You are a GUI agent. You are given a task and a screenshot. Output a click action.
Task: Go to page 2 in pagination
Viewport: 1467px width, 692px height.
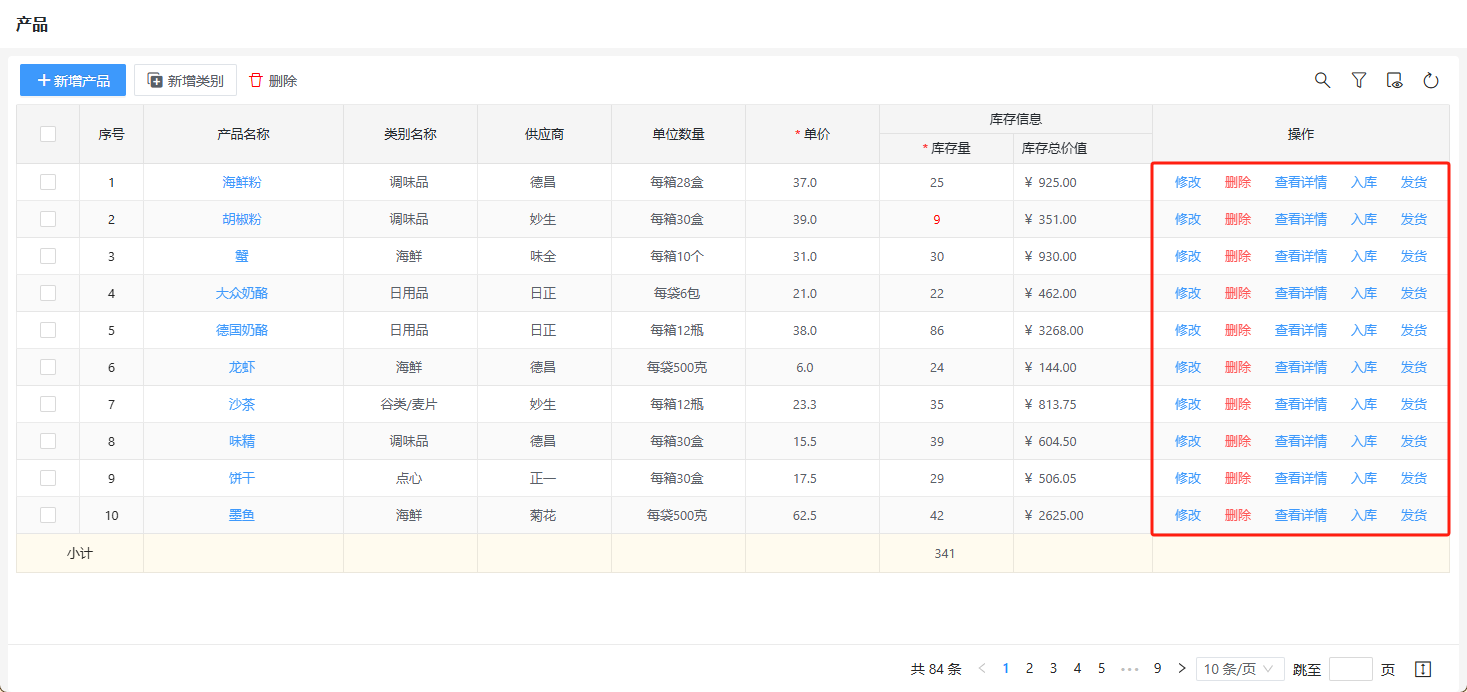tap(1029, 668)
